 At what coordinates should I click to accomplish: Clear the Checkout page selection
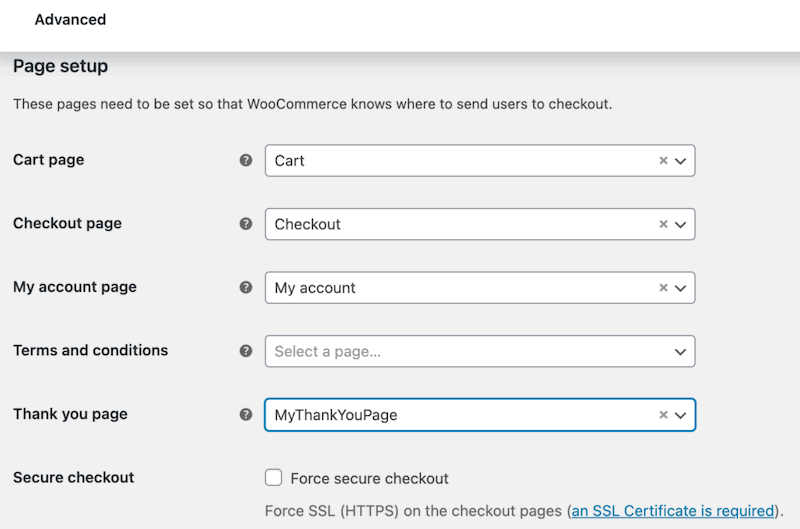click(663, 224)
